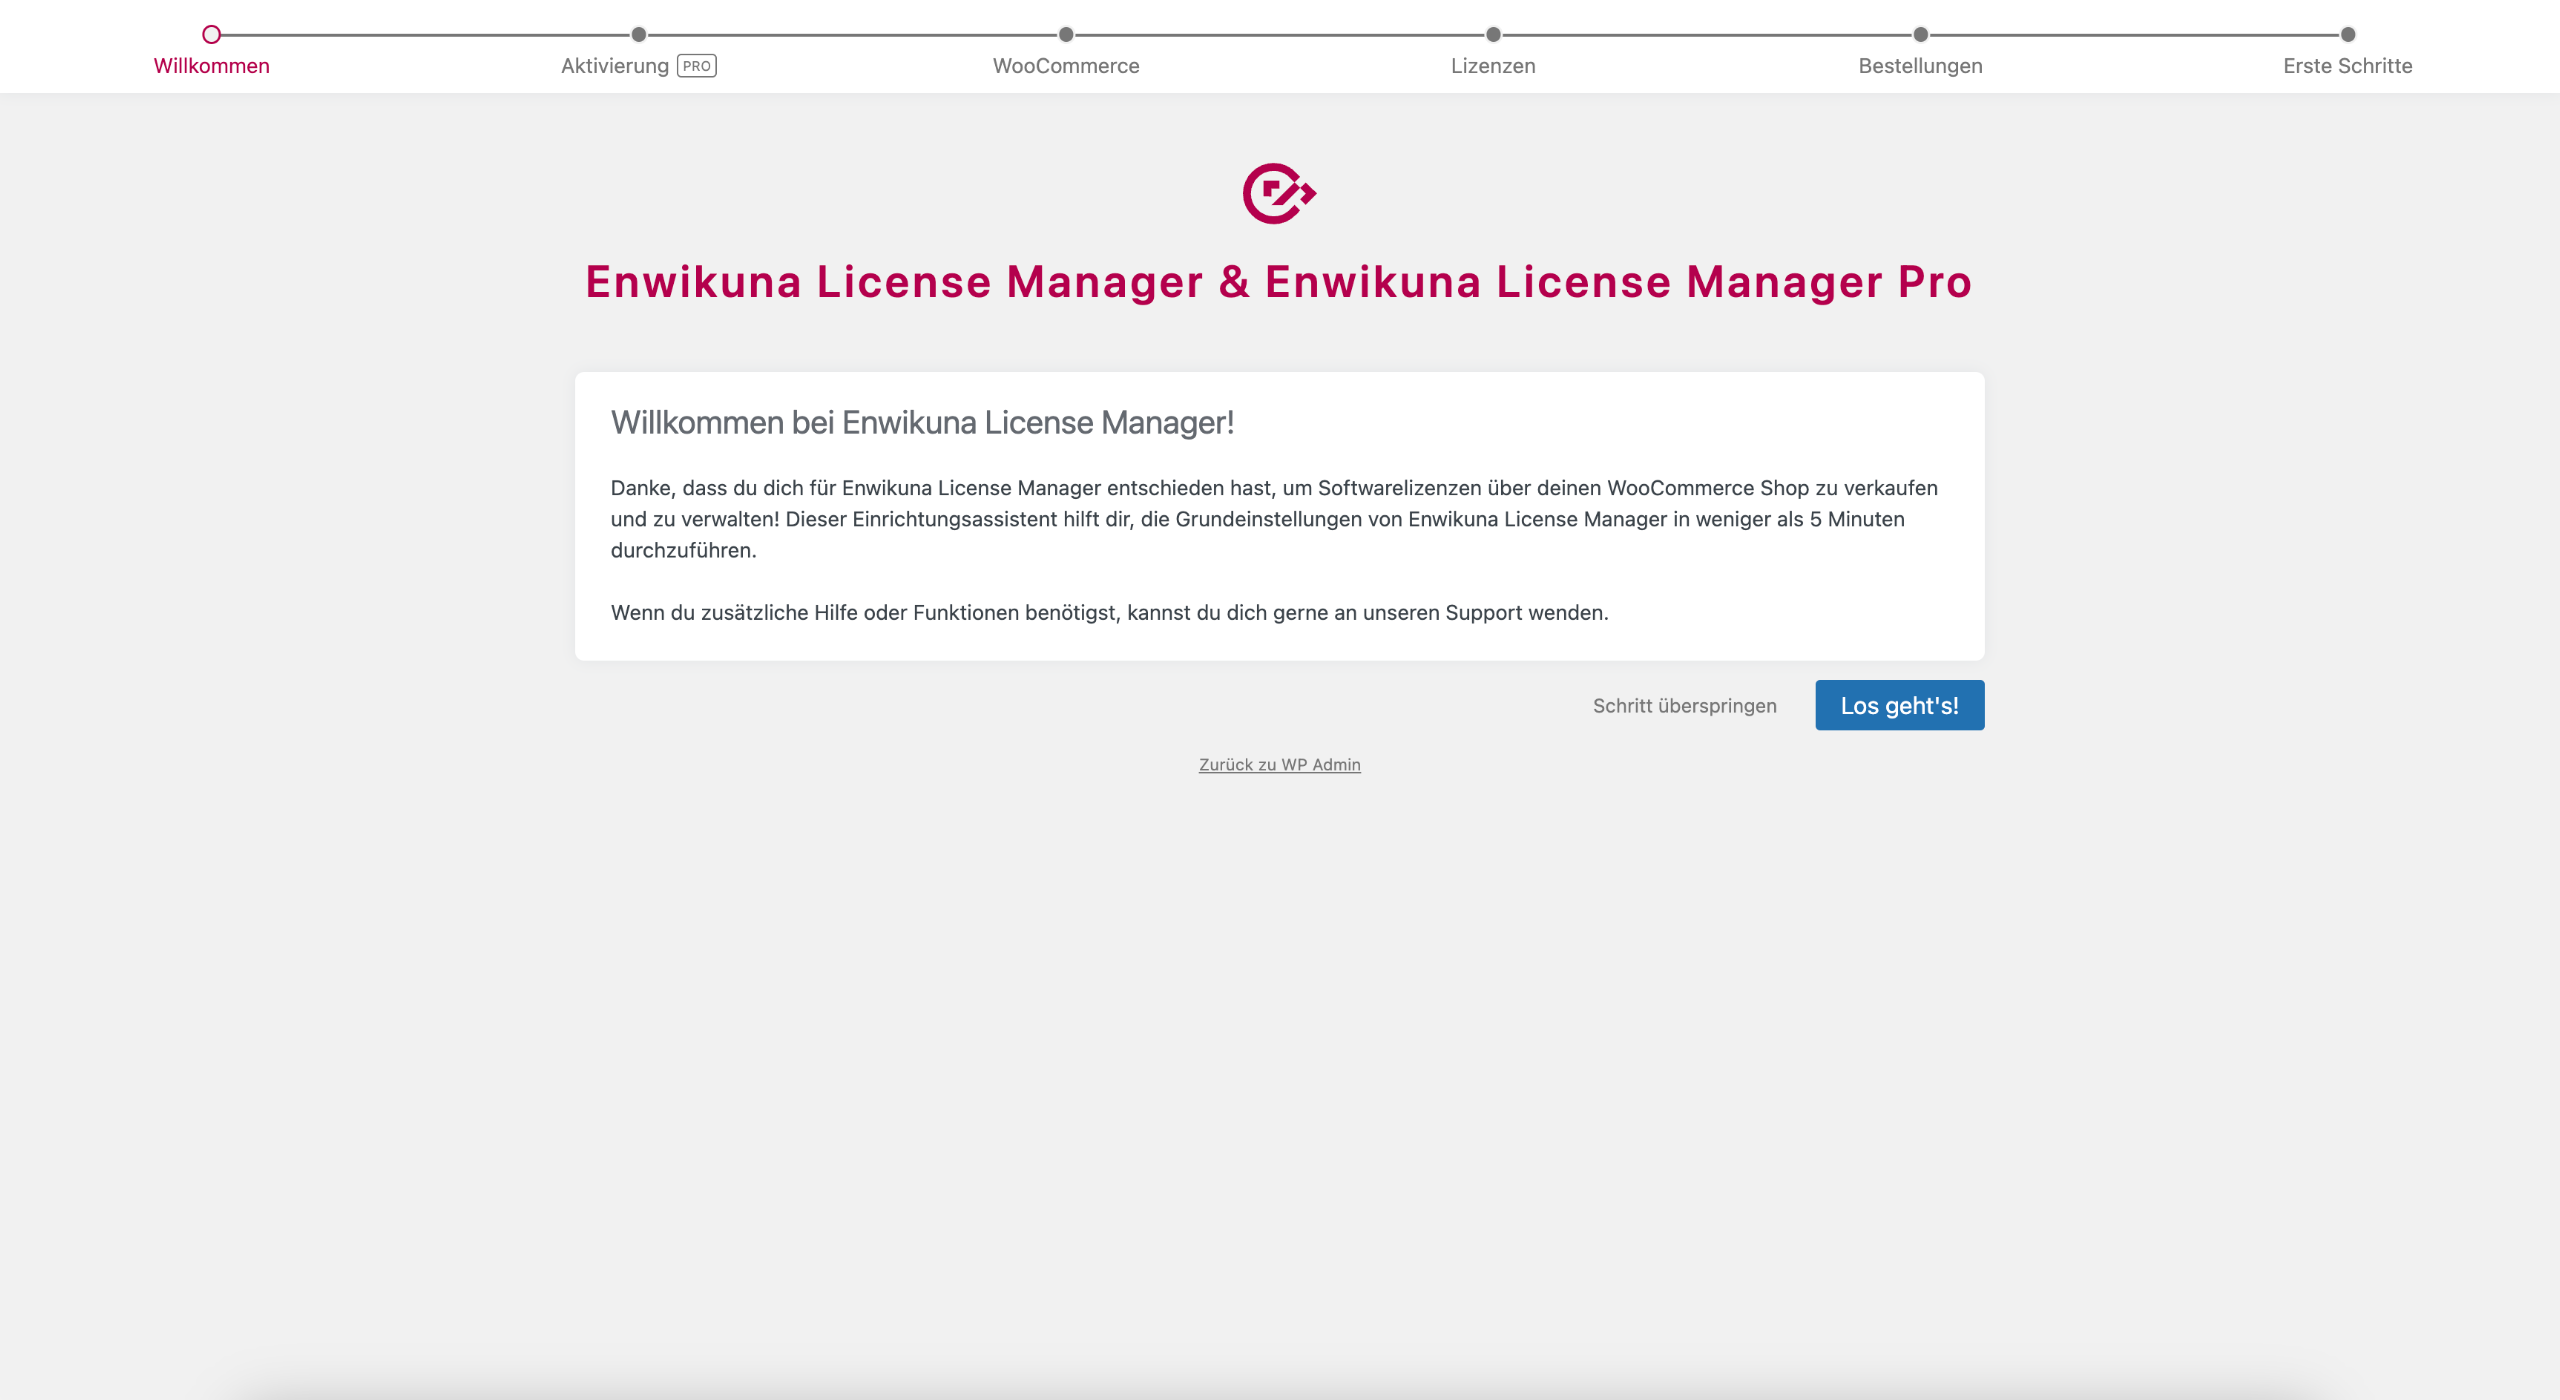2560x1400 pixels.
Task: Click the Willkommen progress circle marker
Action: [x=211, y=35]
